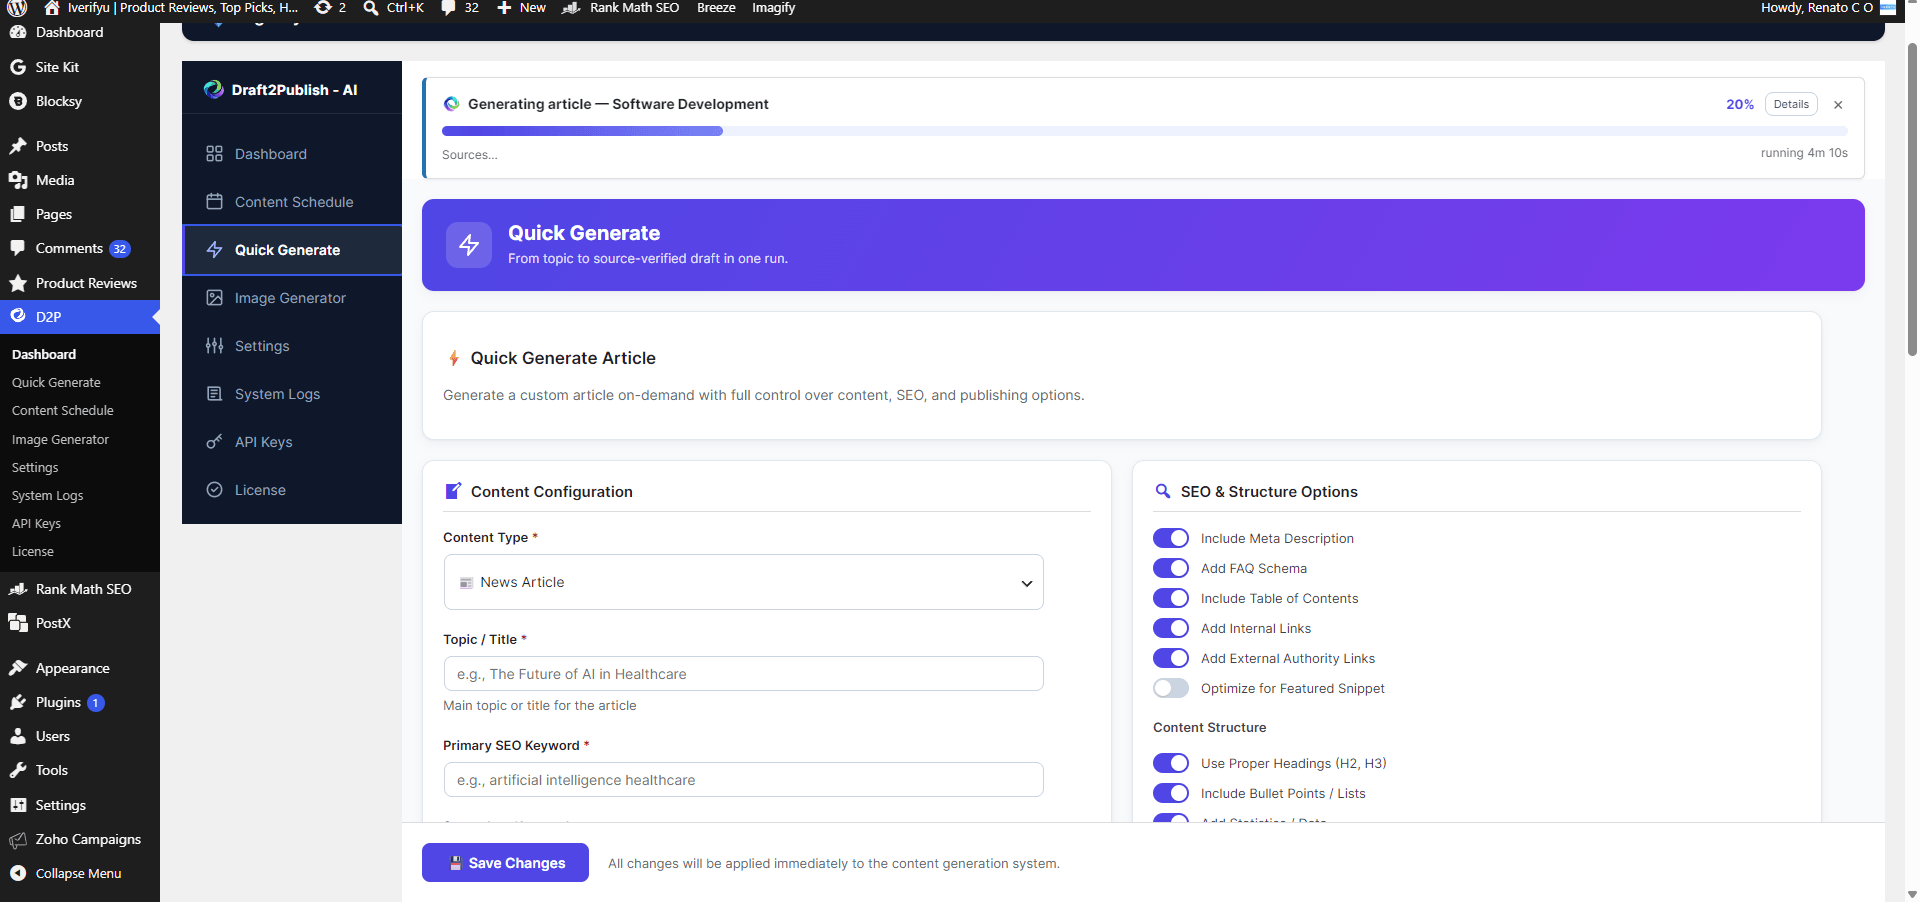
Task: Select Breeze in the admin bar
Action: click(716, 8)
